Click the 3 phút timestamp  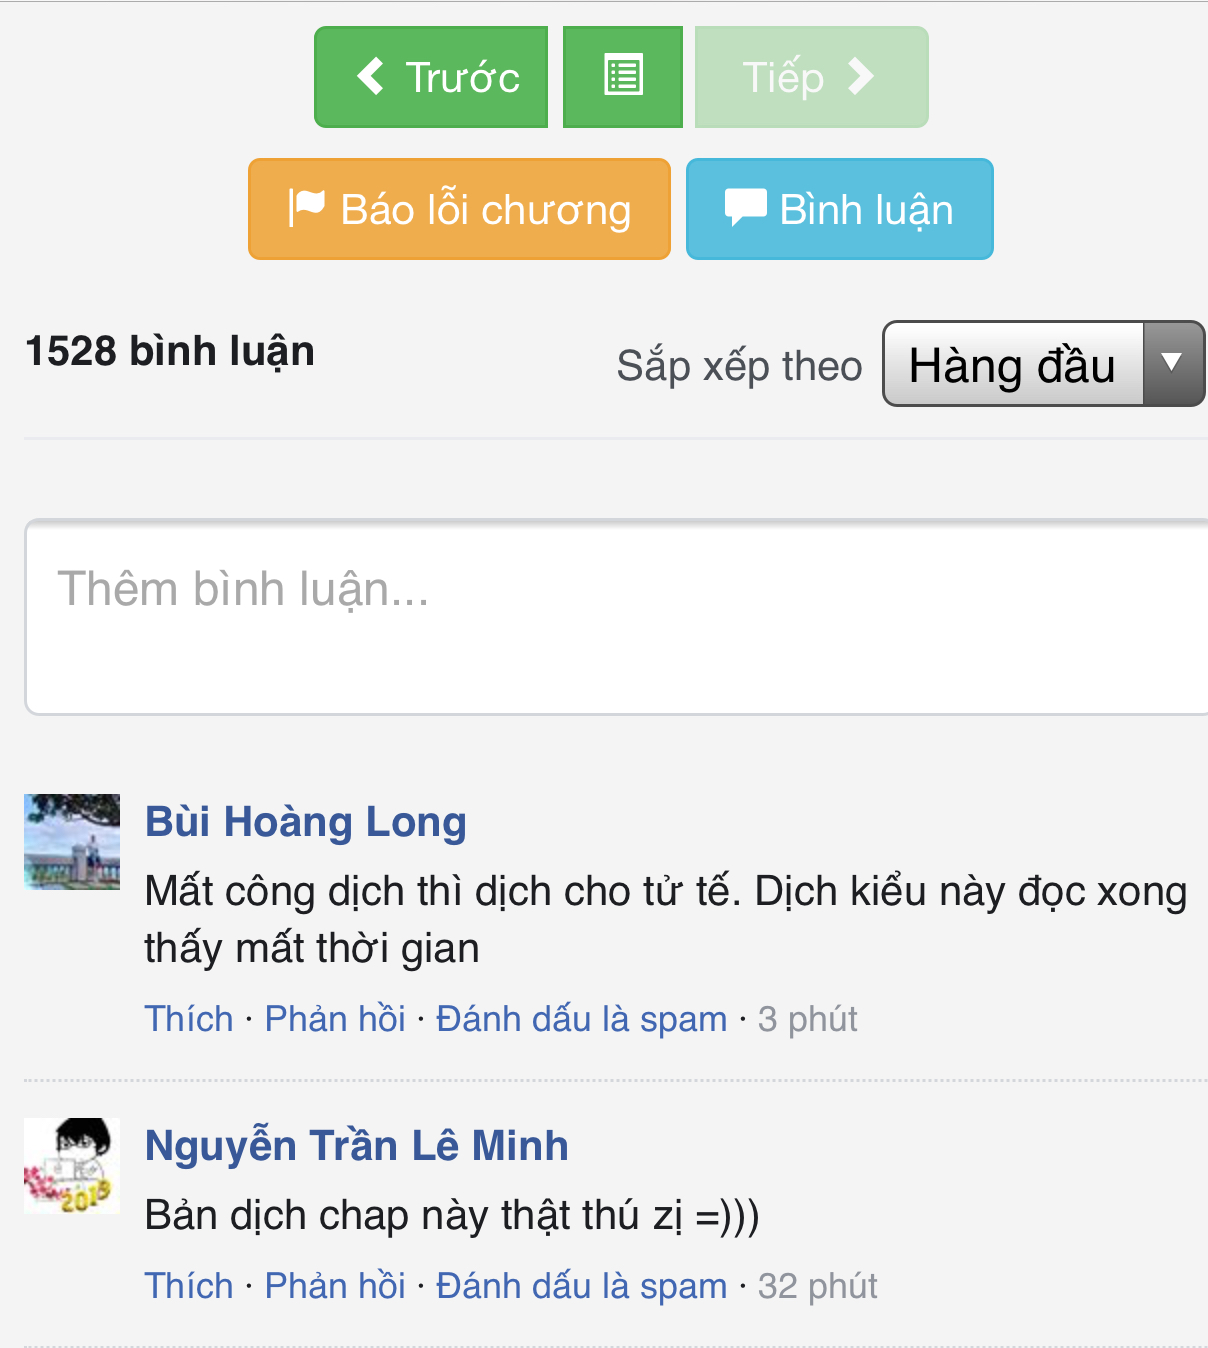(808, 1019)
